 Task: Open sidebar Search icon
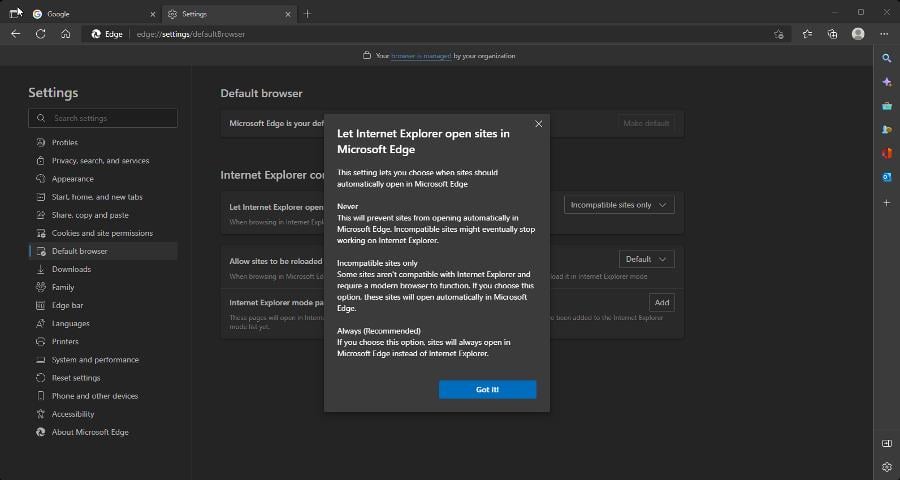point(887,58)
